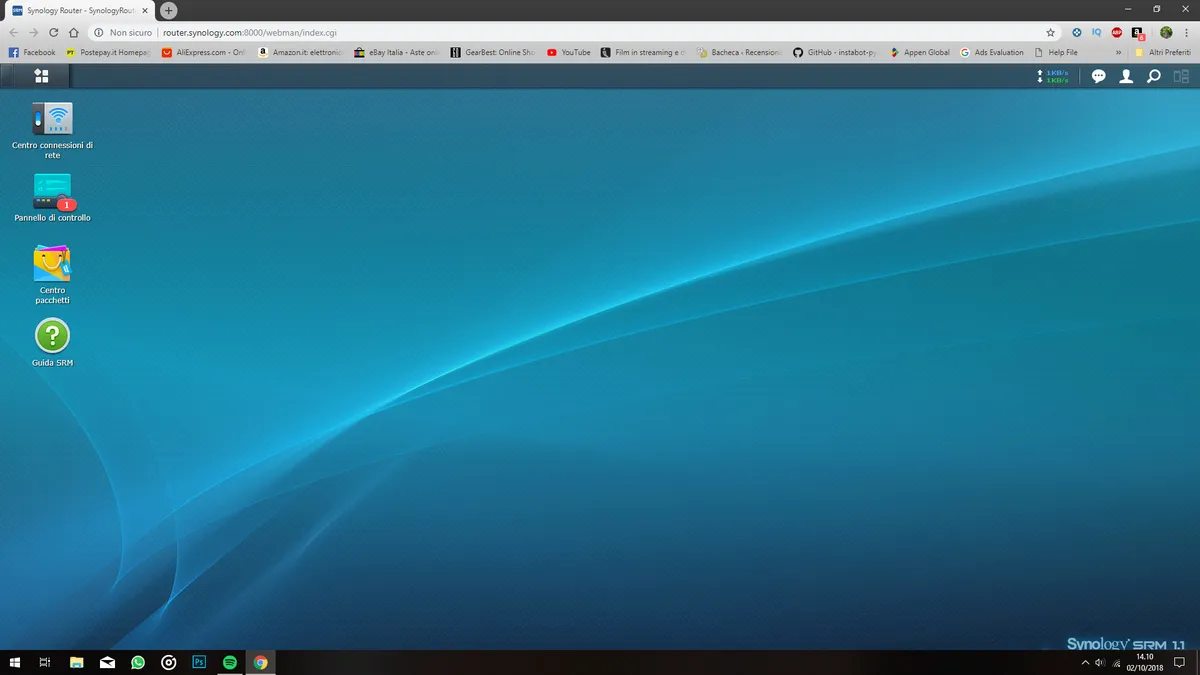This screenshot has width=1200, height=675.
Task: Open Photoshop from the taskbar
Action: pyautogui.click(x=199, y=662)
